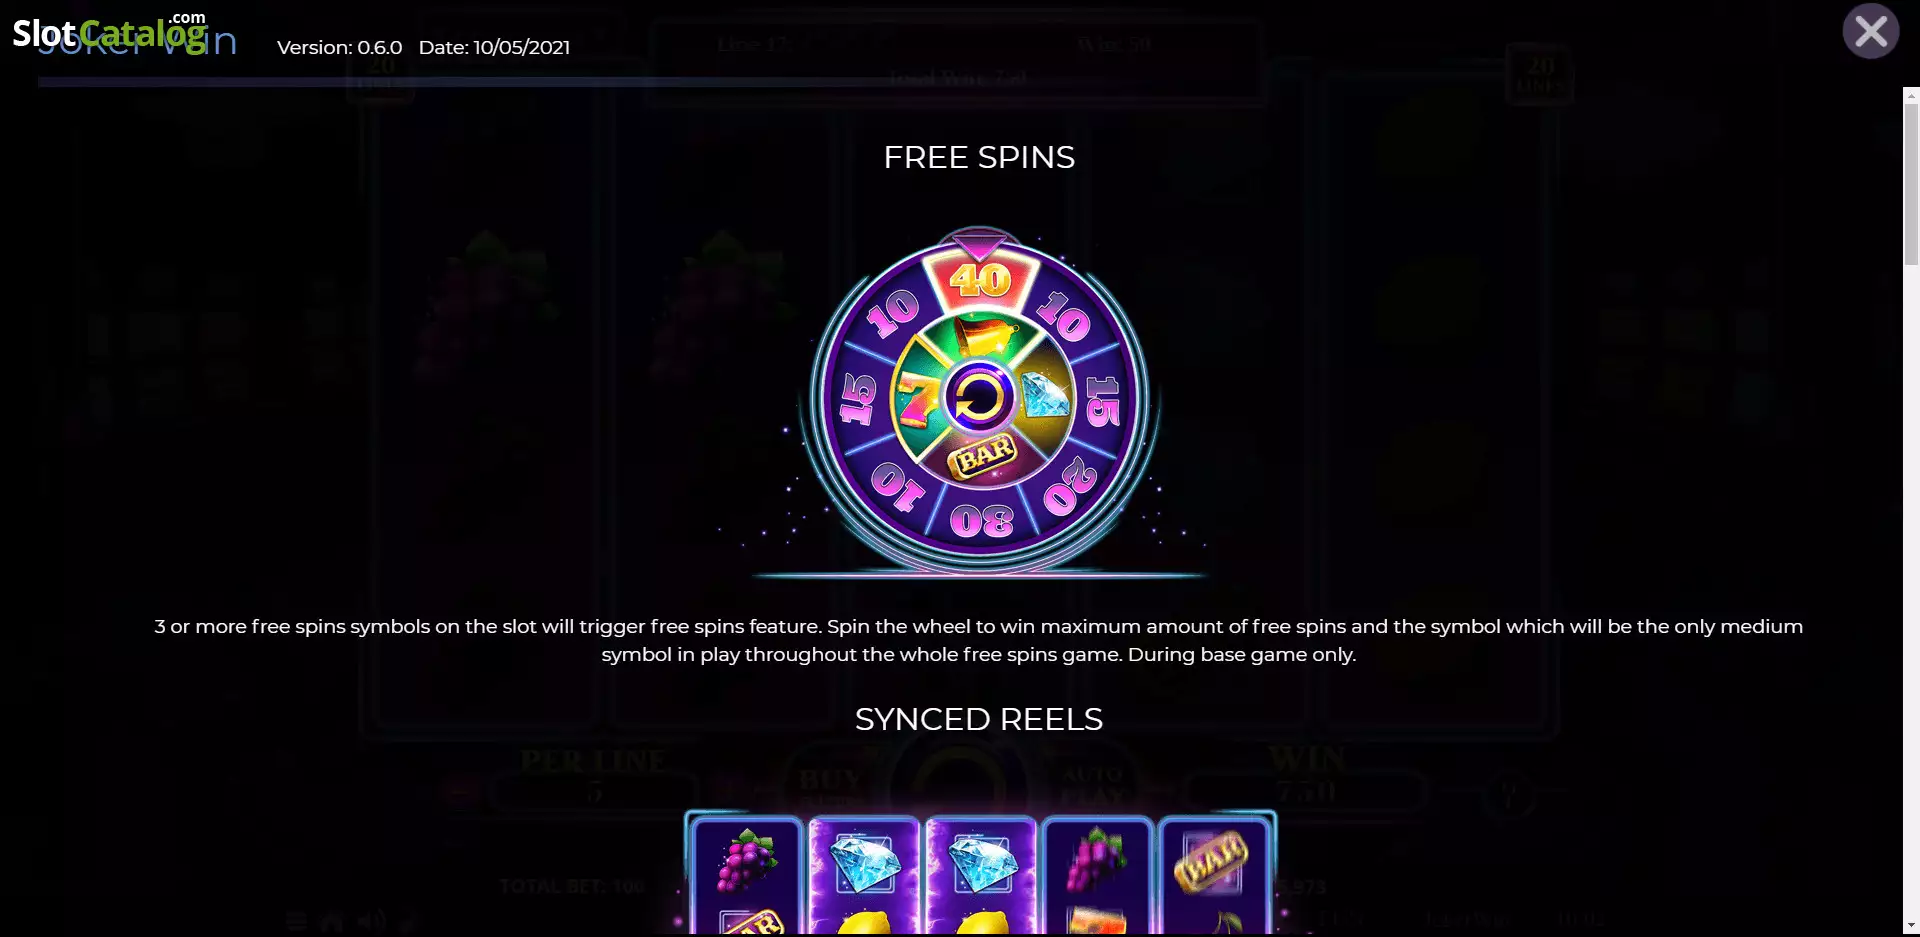The height and width of the screenshot is (937, 1920).
Task: Click the circular respin arrow at wheel center
Action: (979, 399)
